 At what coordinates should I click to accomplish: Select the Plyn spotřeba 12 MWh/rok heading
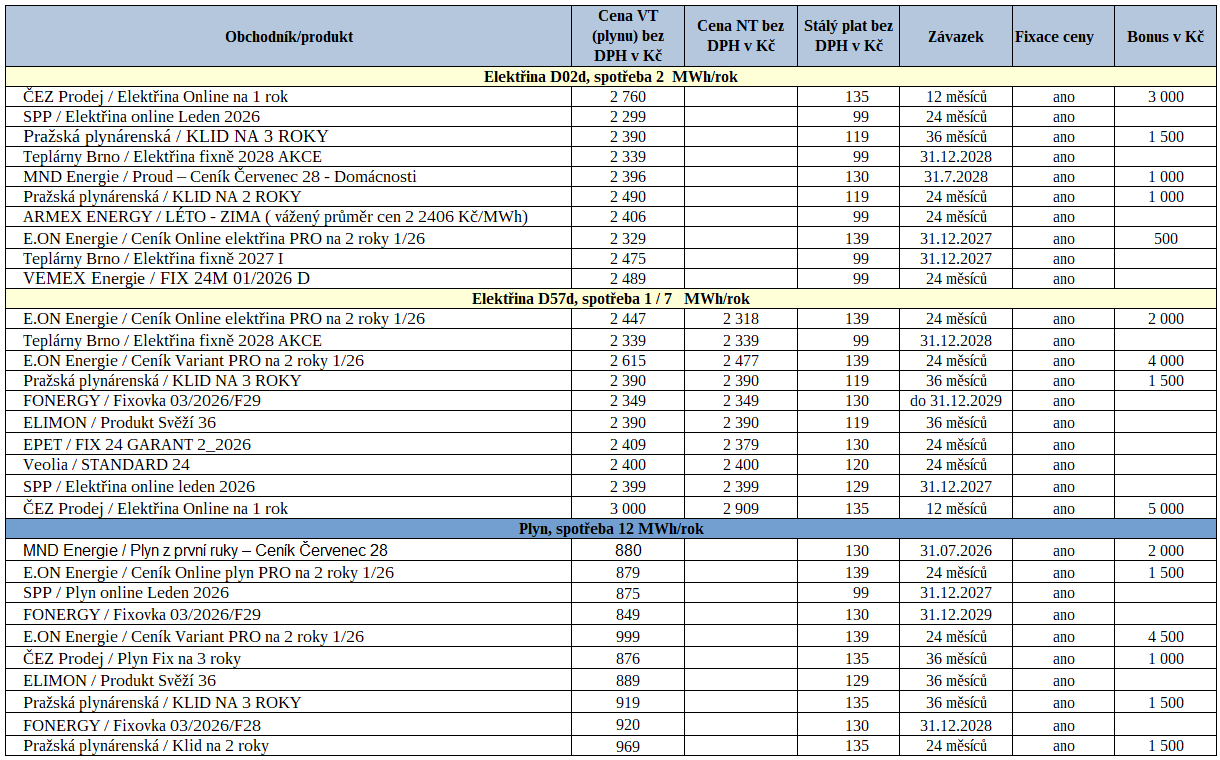tap(610, 529)
